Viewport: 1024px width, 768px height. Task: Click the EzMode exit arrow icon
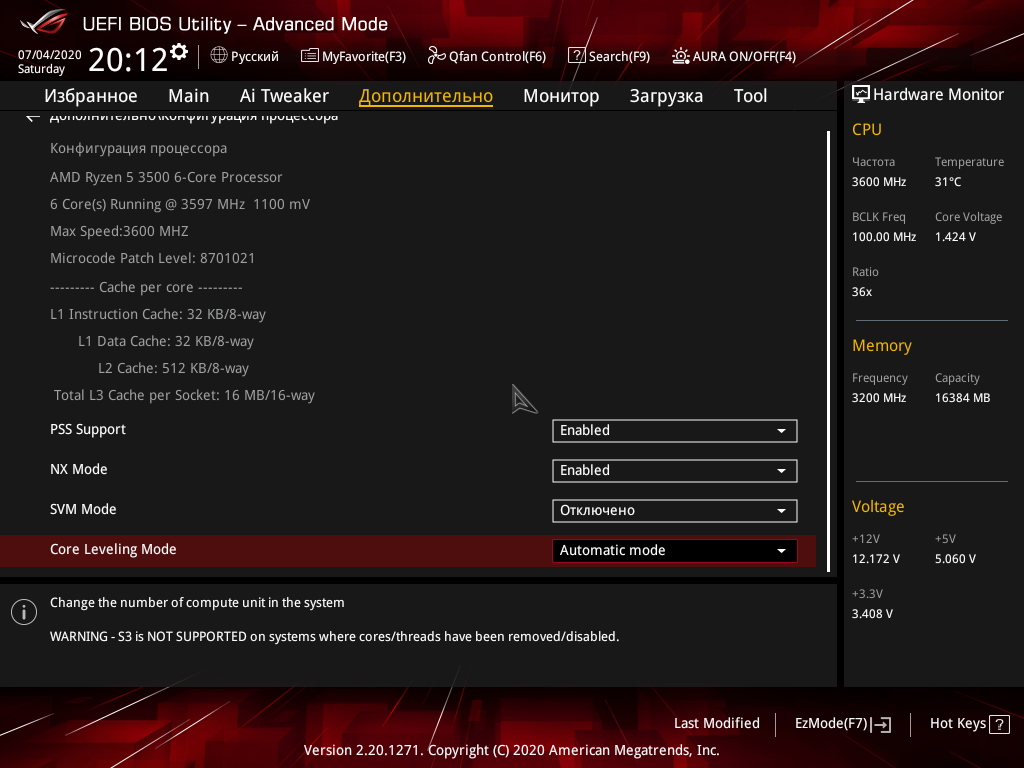tap(881, 724)
